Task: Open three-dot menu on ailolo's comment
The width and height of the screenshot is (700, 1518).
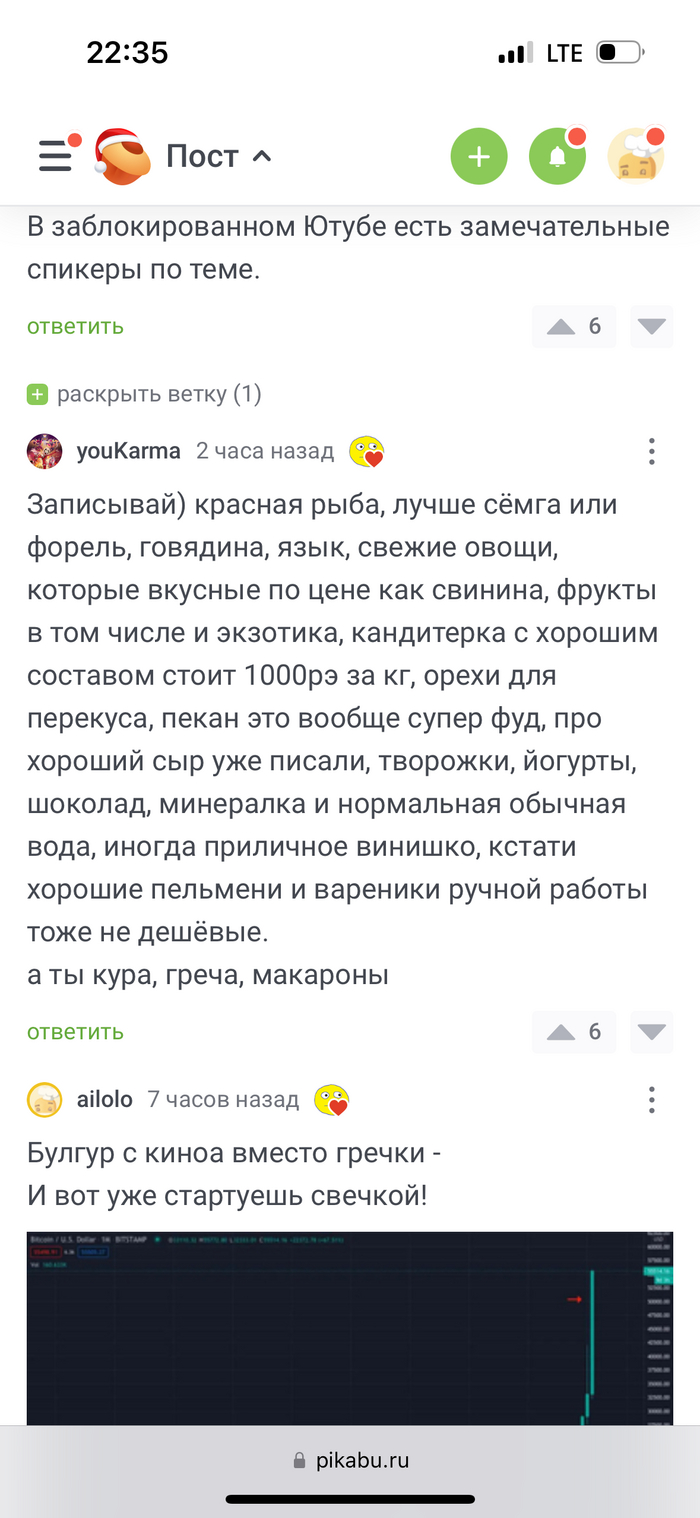Action: pos(652,1100)
